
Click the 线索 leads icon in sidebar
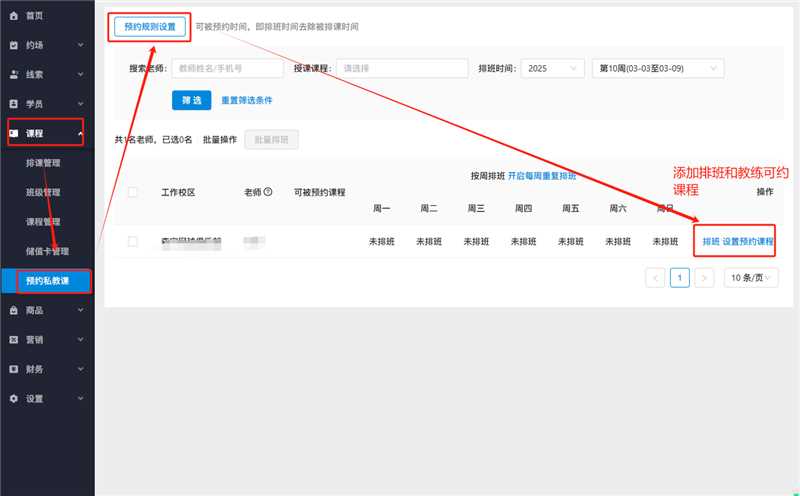pyautogui.click(x=14, y=75)
